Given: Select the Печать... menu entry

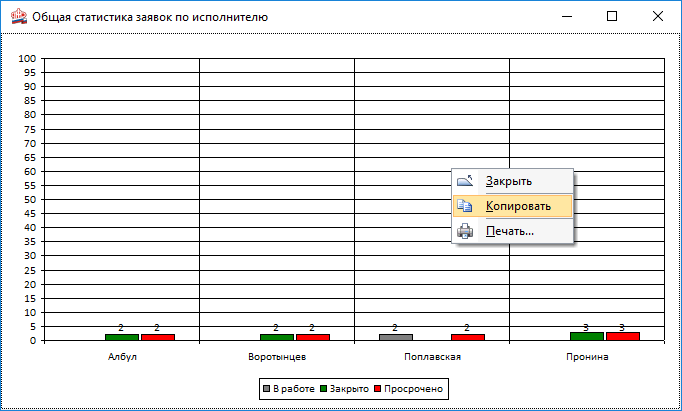Looking at the screenshot, I should coord(510,231).
